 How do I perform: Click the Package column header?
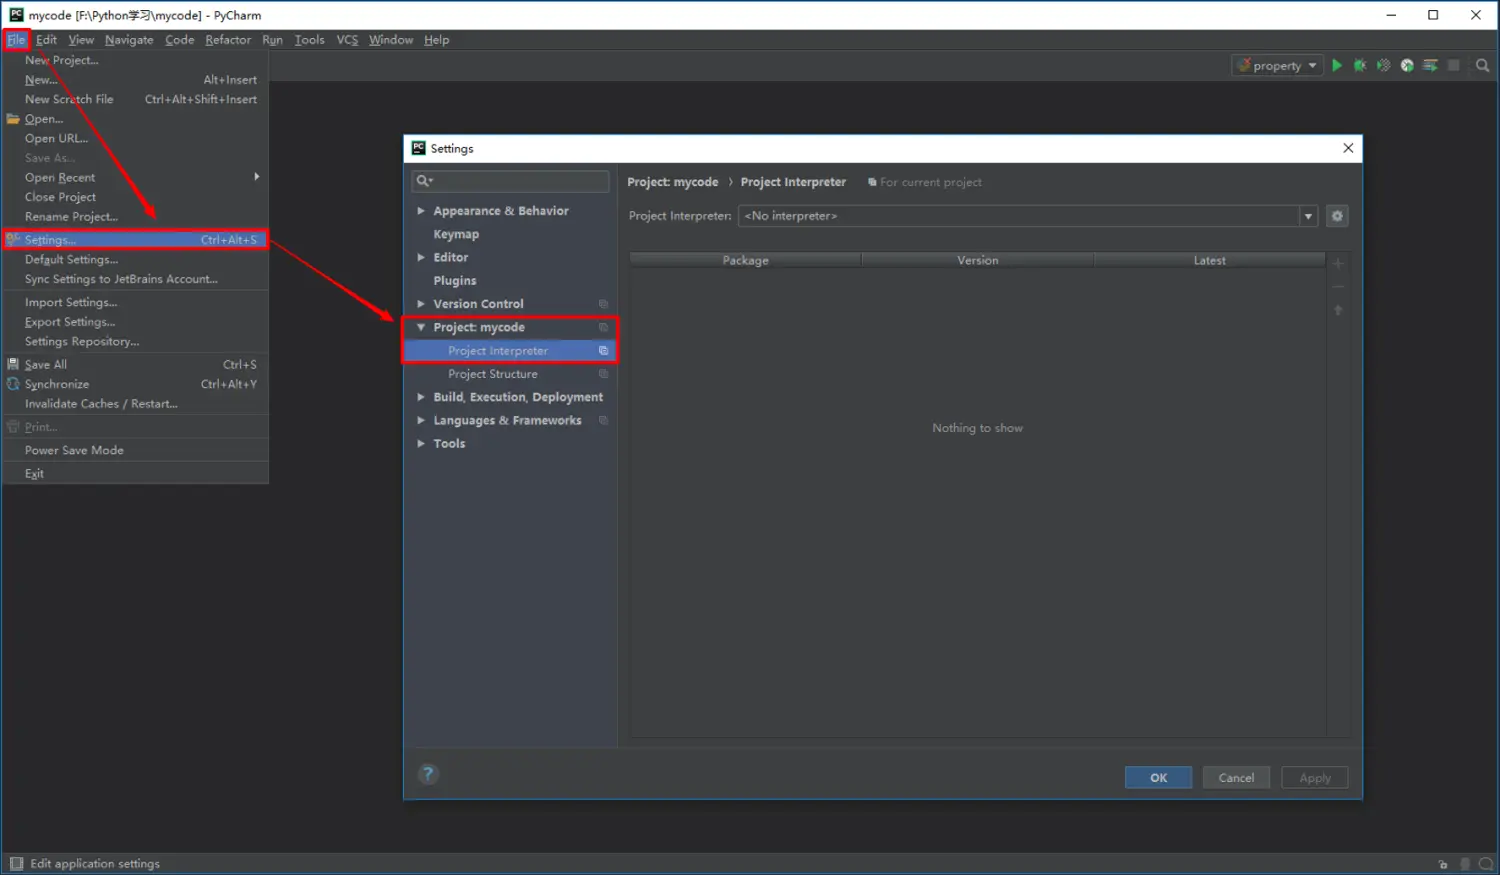746,260
